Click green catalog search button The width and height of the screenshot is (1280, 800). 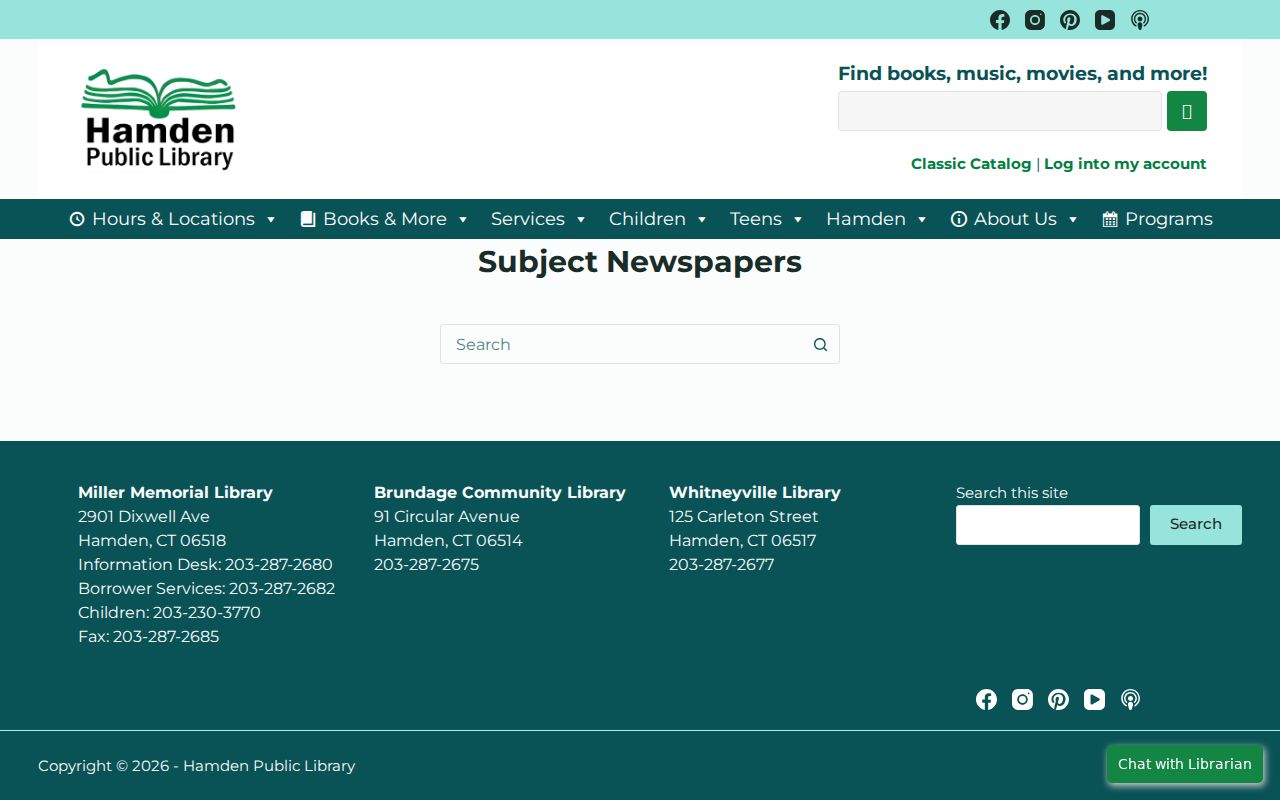(1187, 111)
